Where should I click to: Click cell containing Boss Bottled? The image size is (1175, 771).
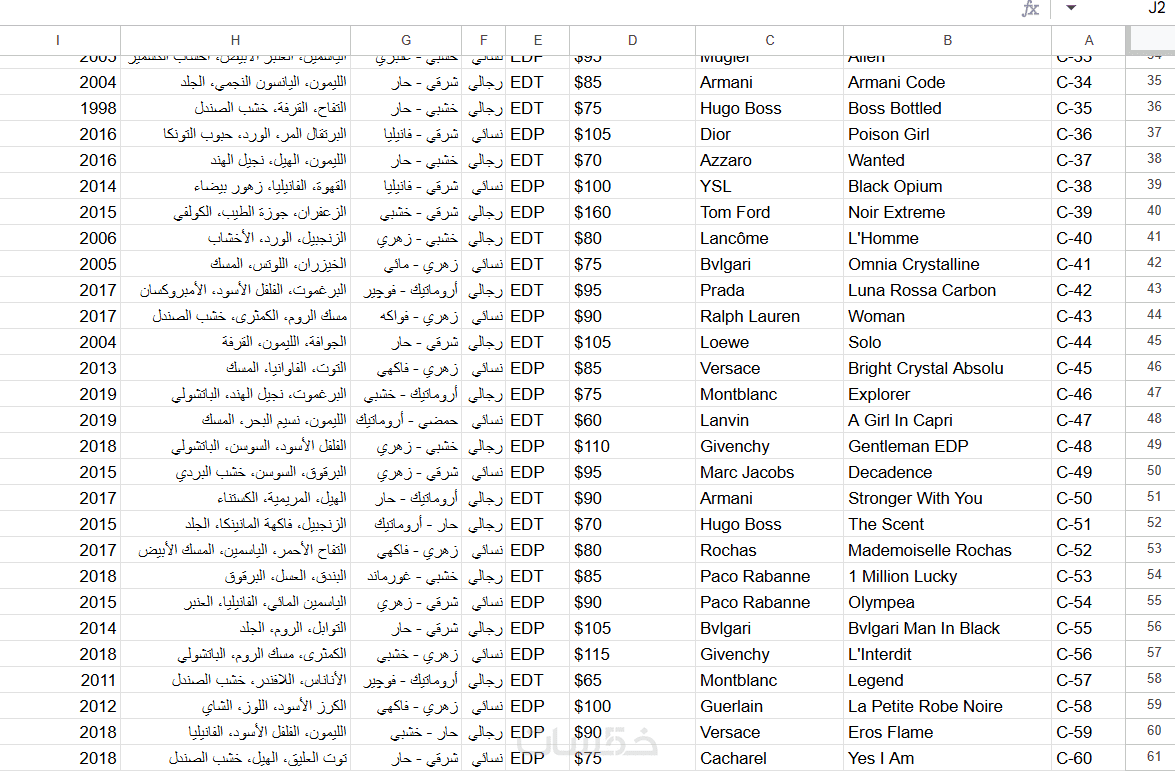click(947, 108)
